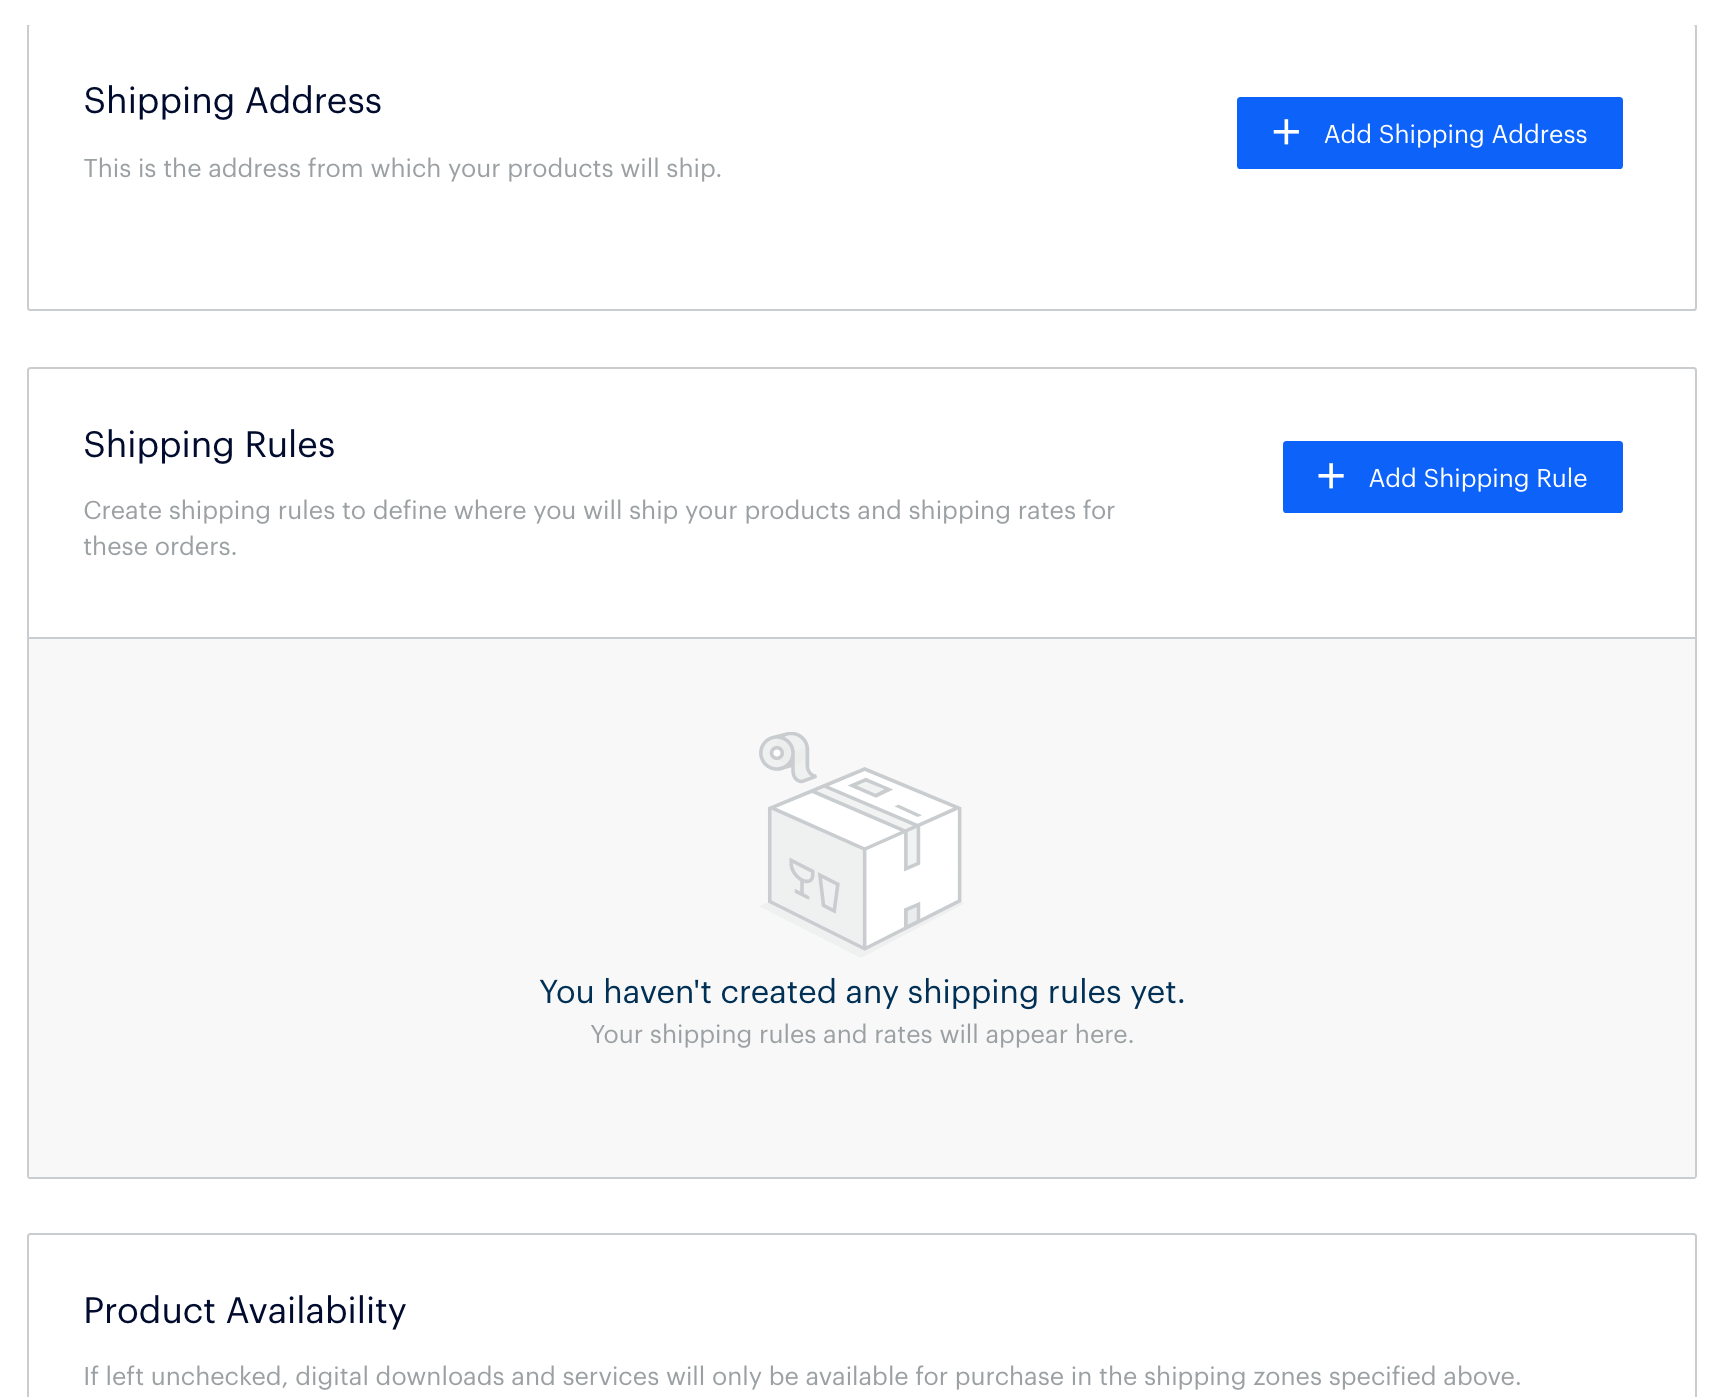The width and height of the screenshot is (1723, 1397).
Task: Click the 'address from which your products will ship' text
Action: pyautogui.click(x=402, y=168)
